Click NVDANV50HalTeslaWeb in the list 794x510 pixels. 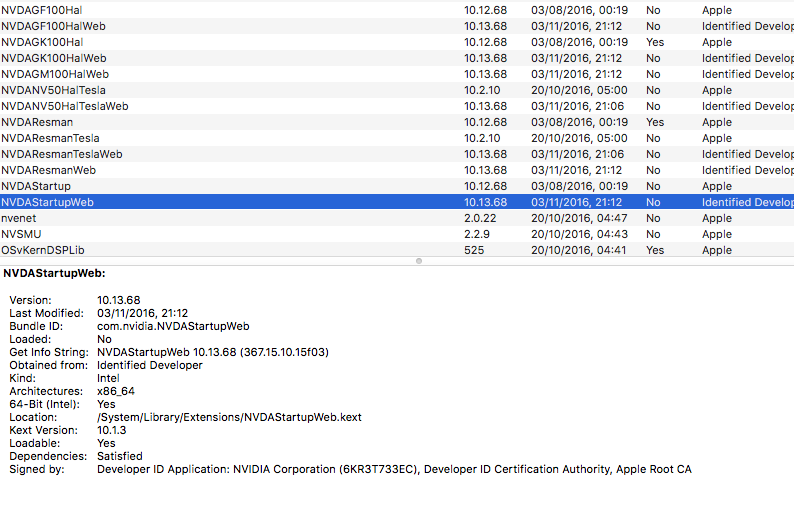pos(397,106)
